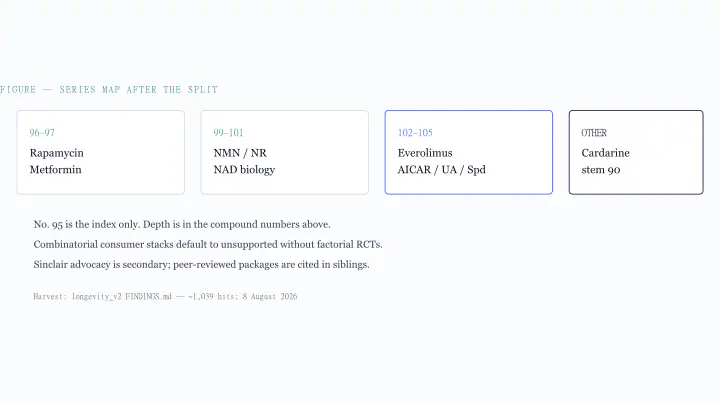The image size is (720, 405).
Task: Click the 99–101 series number
Action: (x=228, y=133)
